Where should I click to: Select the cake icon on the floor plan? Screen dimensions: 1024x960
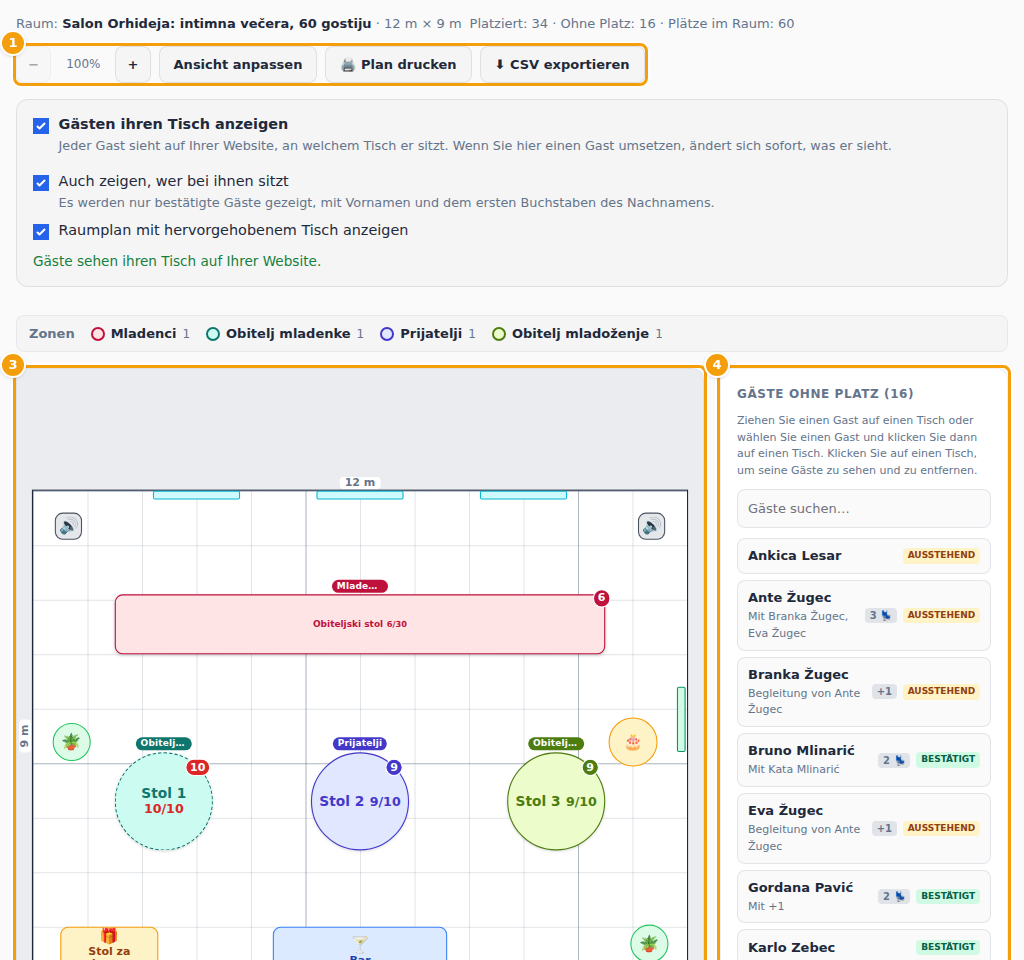coord(633,742)
